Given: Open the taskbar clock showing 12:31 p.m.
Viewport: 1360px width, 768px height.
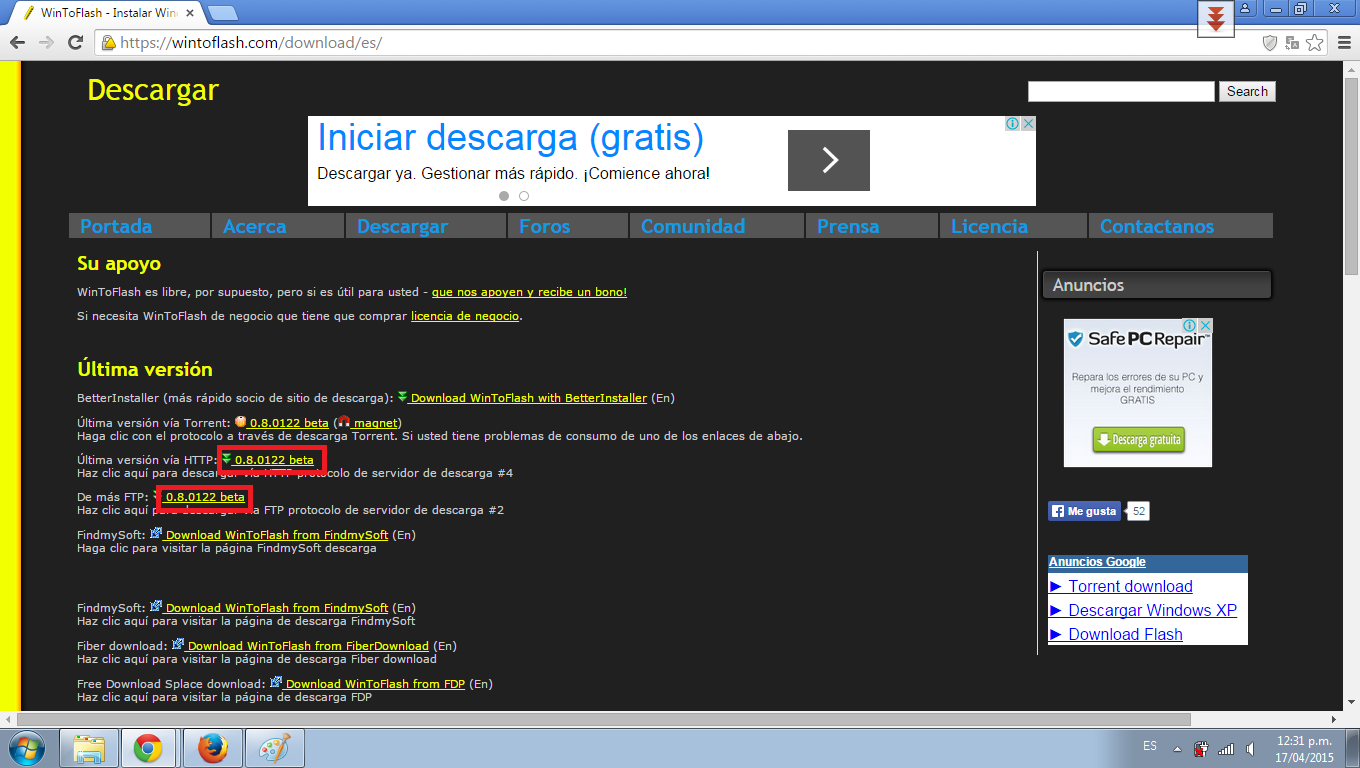Looking at the screenshot, I should click(x=1305, y=749).
